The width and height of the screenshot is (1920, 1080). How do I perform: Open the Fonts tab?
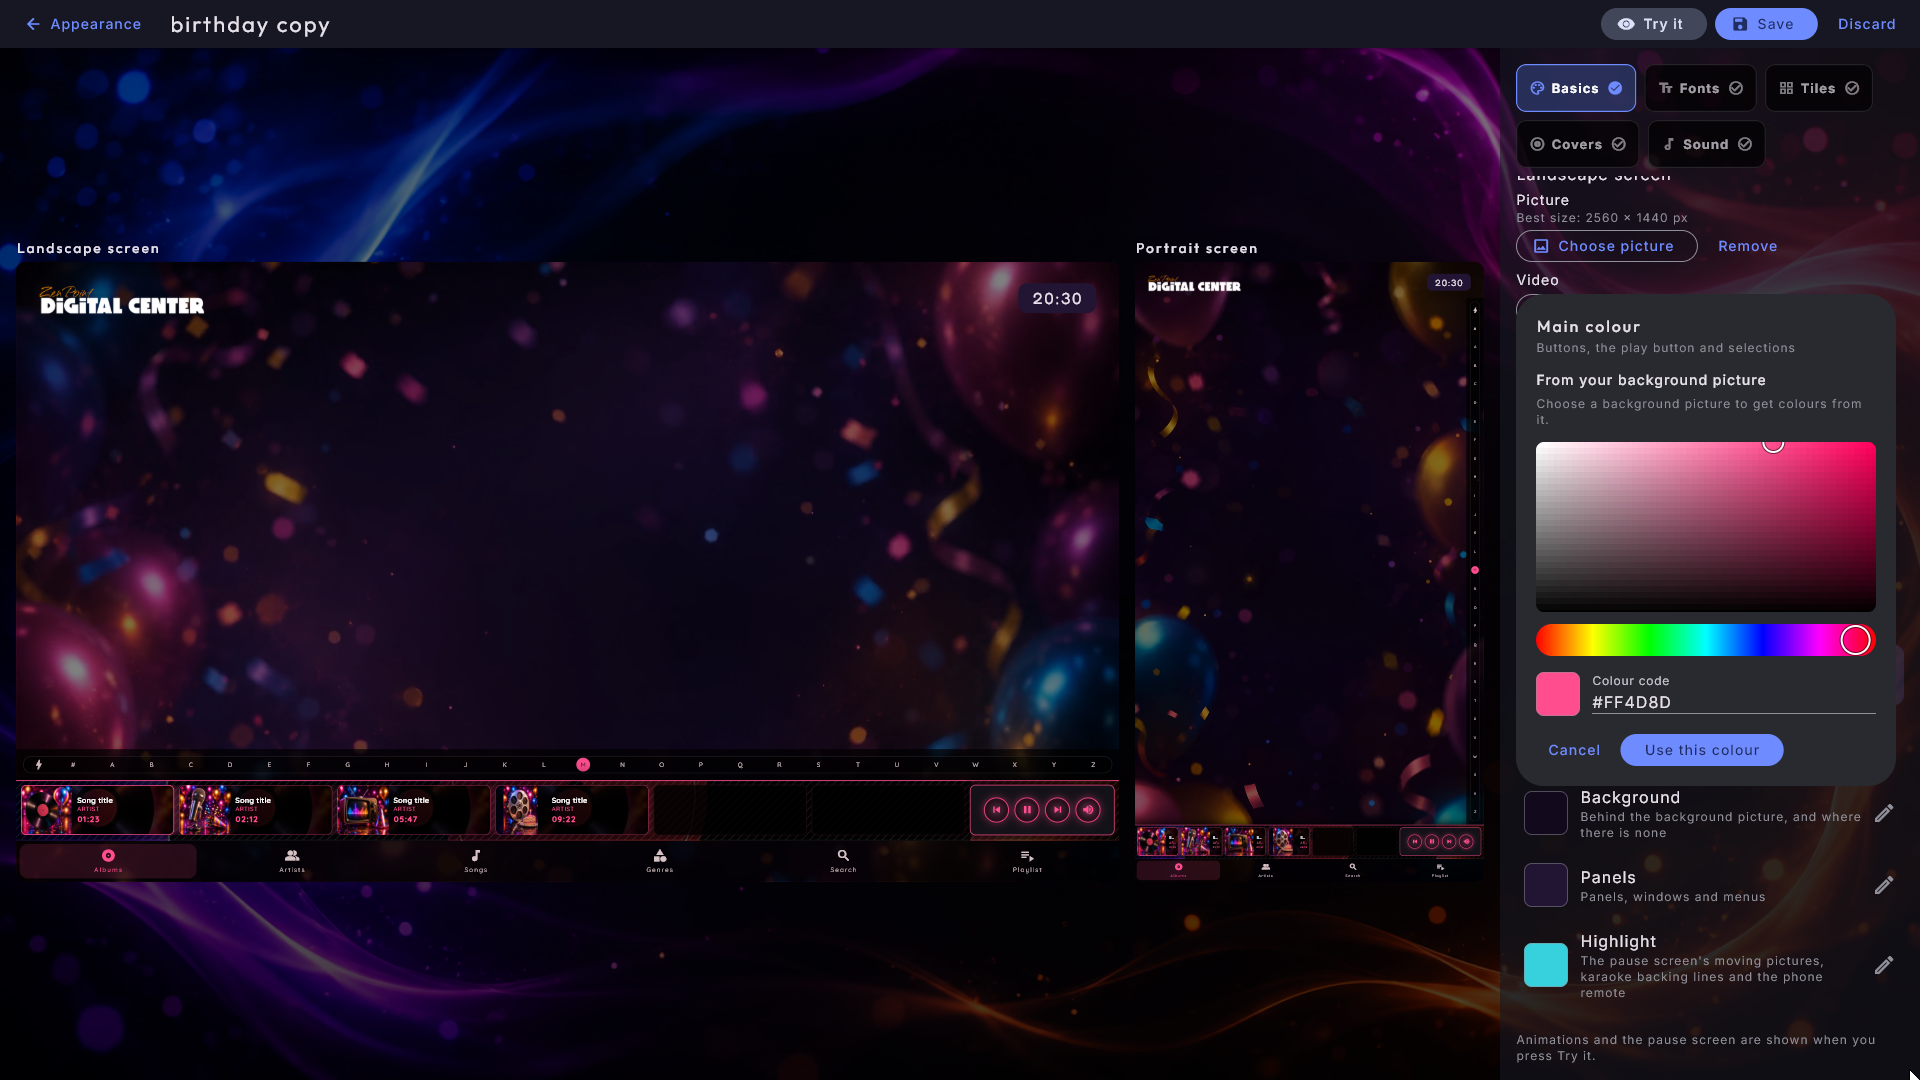(1700, 88)
